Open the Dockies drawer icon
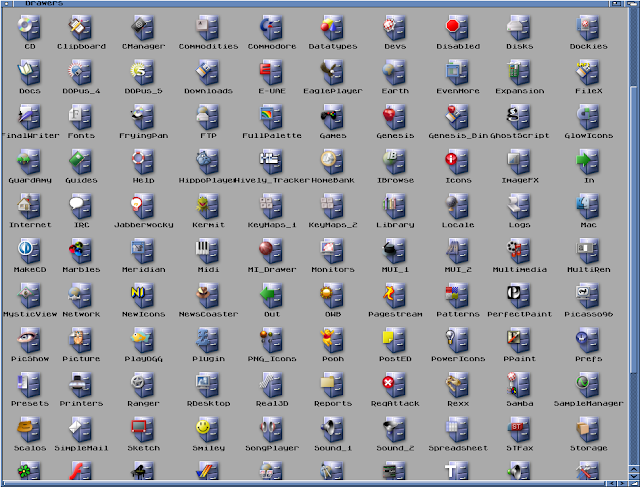 (588, 28)
